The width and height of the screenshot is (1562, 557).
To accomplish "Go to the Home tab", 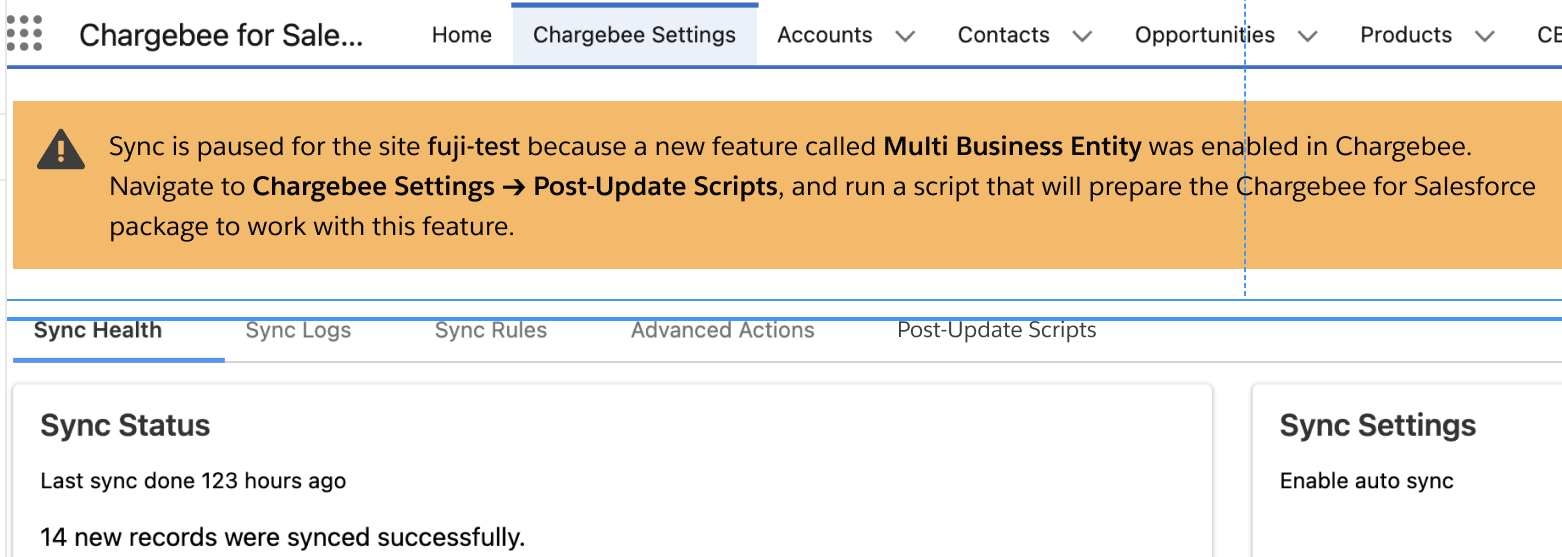I will click(x=461, y=35).
